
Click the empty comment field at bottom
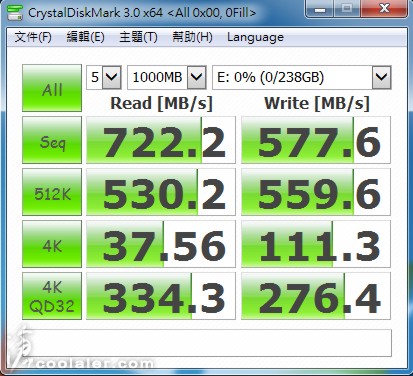[207, 343]
